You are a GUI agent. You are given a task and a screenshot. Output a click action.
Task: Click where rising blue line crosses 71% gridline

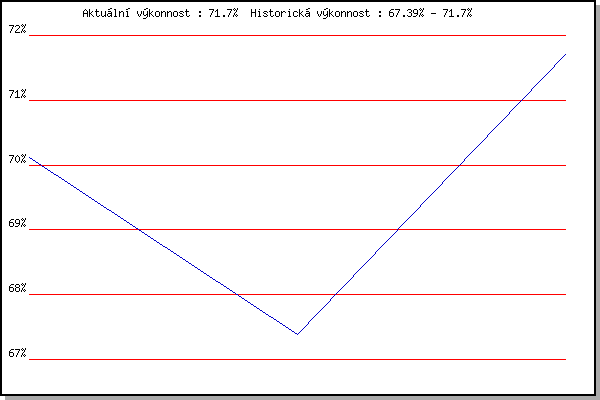coord(522,100)
